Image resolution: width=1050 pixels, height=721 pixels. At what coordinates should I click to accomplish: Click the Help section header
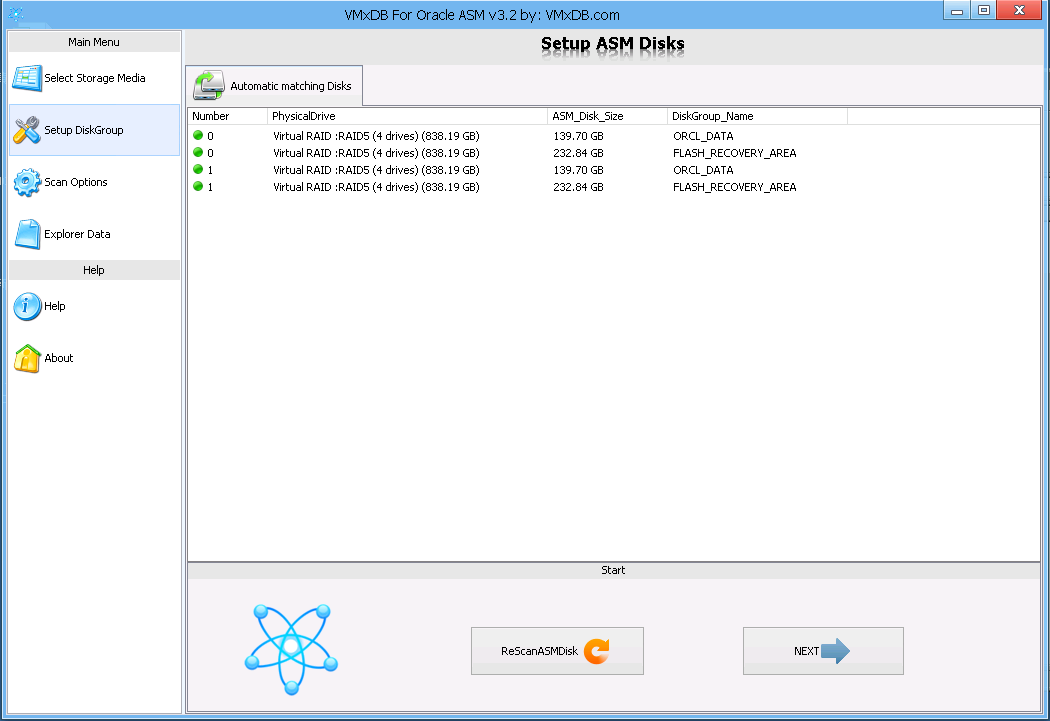(x=94, y=270)
